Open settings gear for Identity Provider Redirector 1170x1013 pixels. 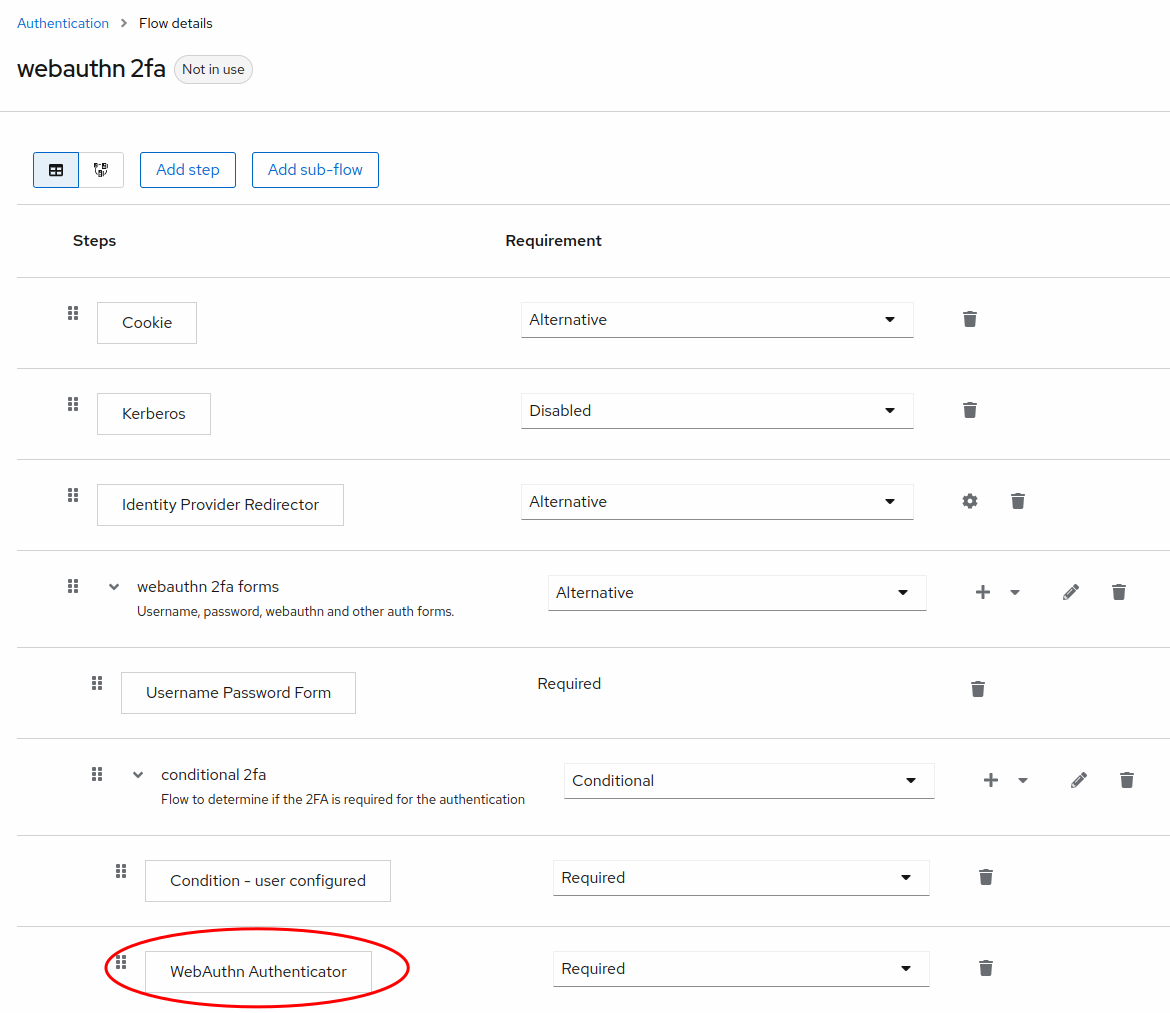click(969, 501)
